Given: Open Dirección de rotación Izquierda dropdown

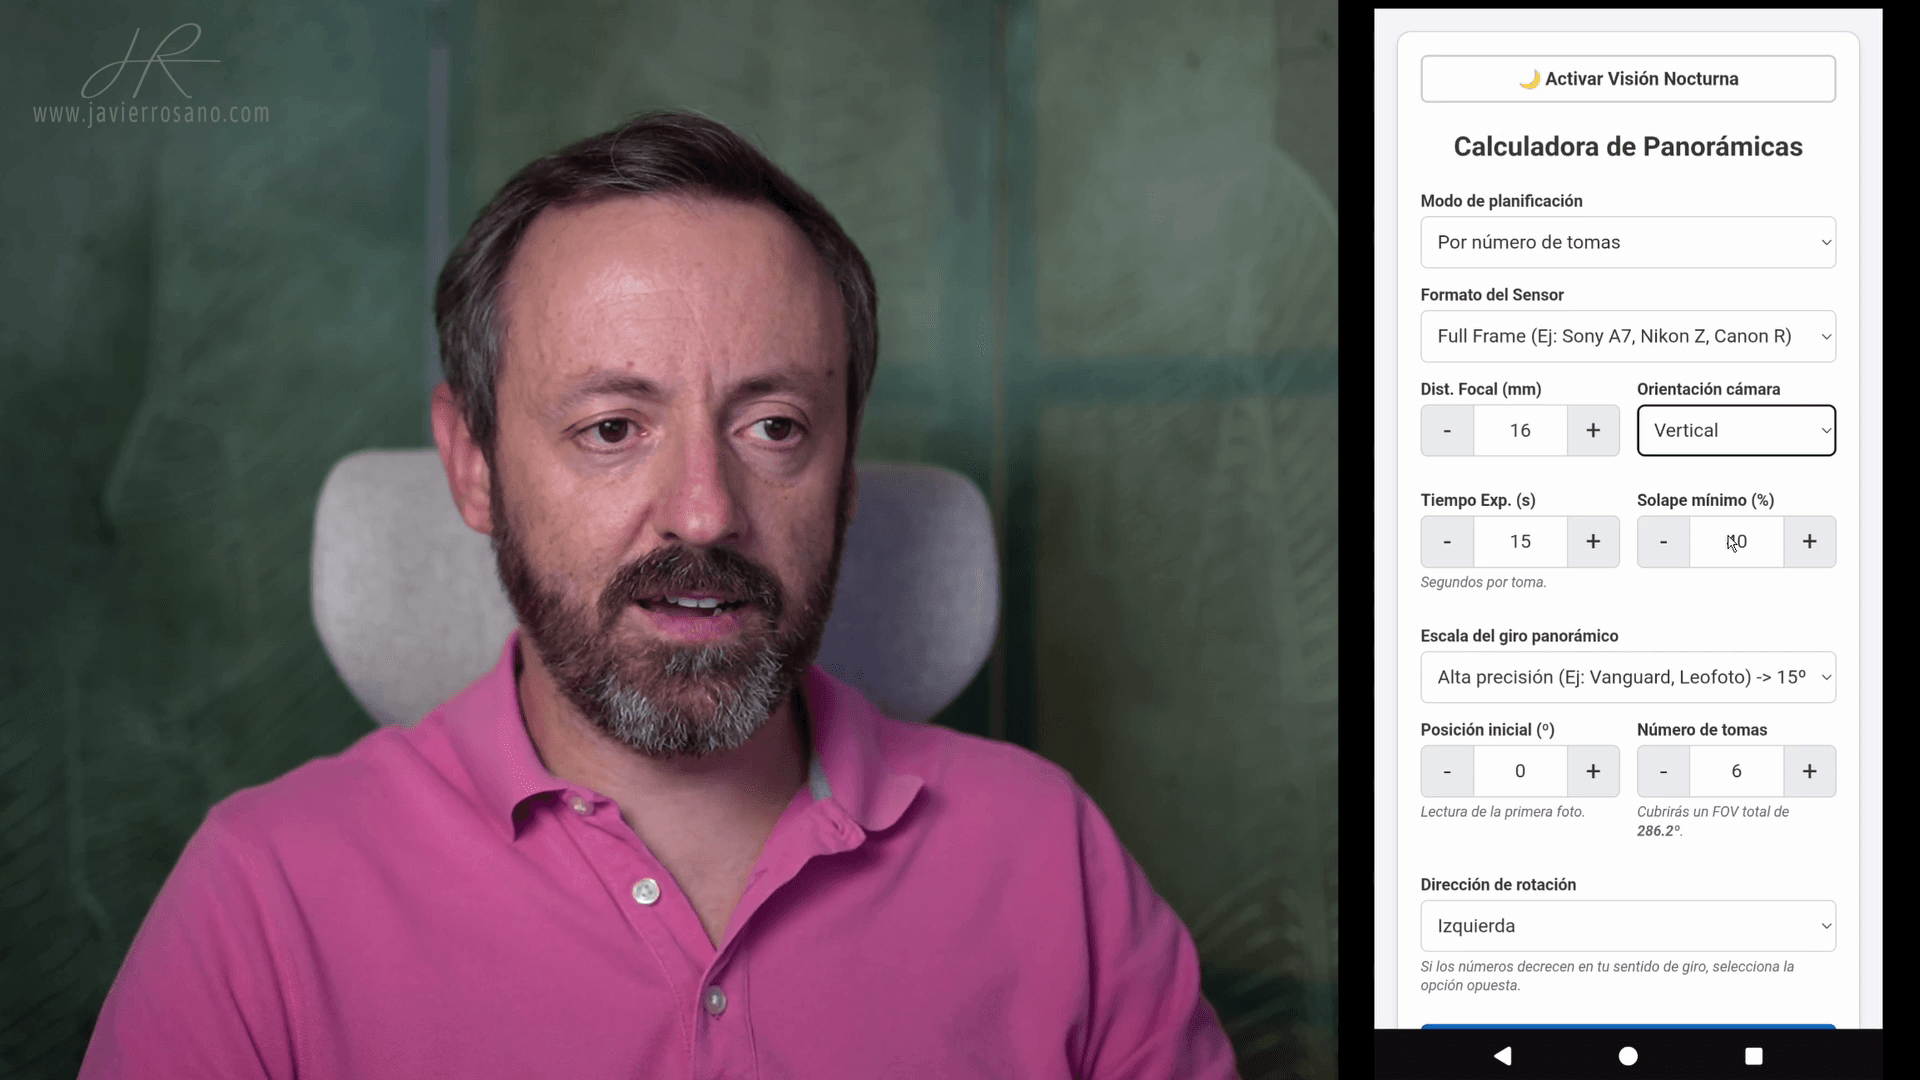Looking at the screenshot, I should point(1628,926).
